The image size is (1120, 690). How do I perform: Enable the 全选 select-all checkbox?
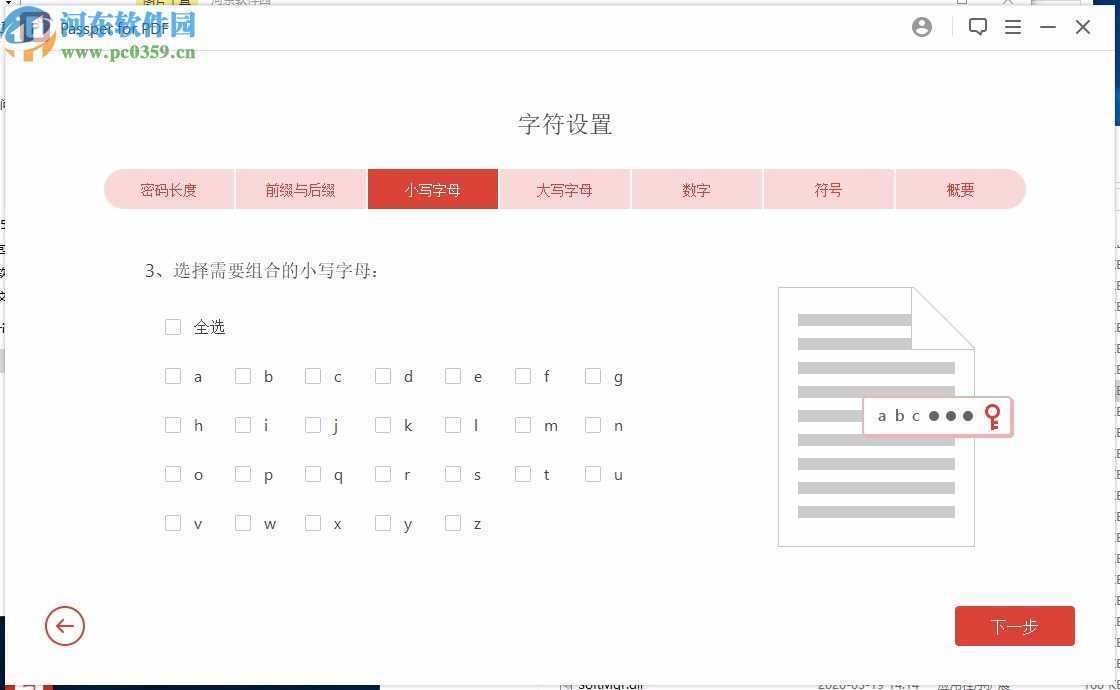pos(173,327)
